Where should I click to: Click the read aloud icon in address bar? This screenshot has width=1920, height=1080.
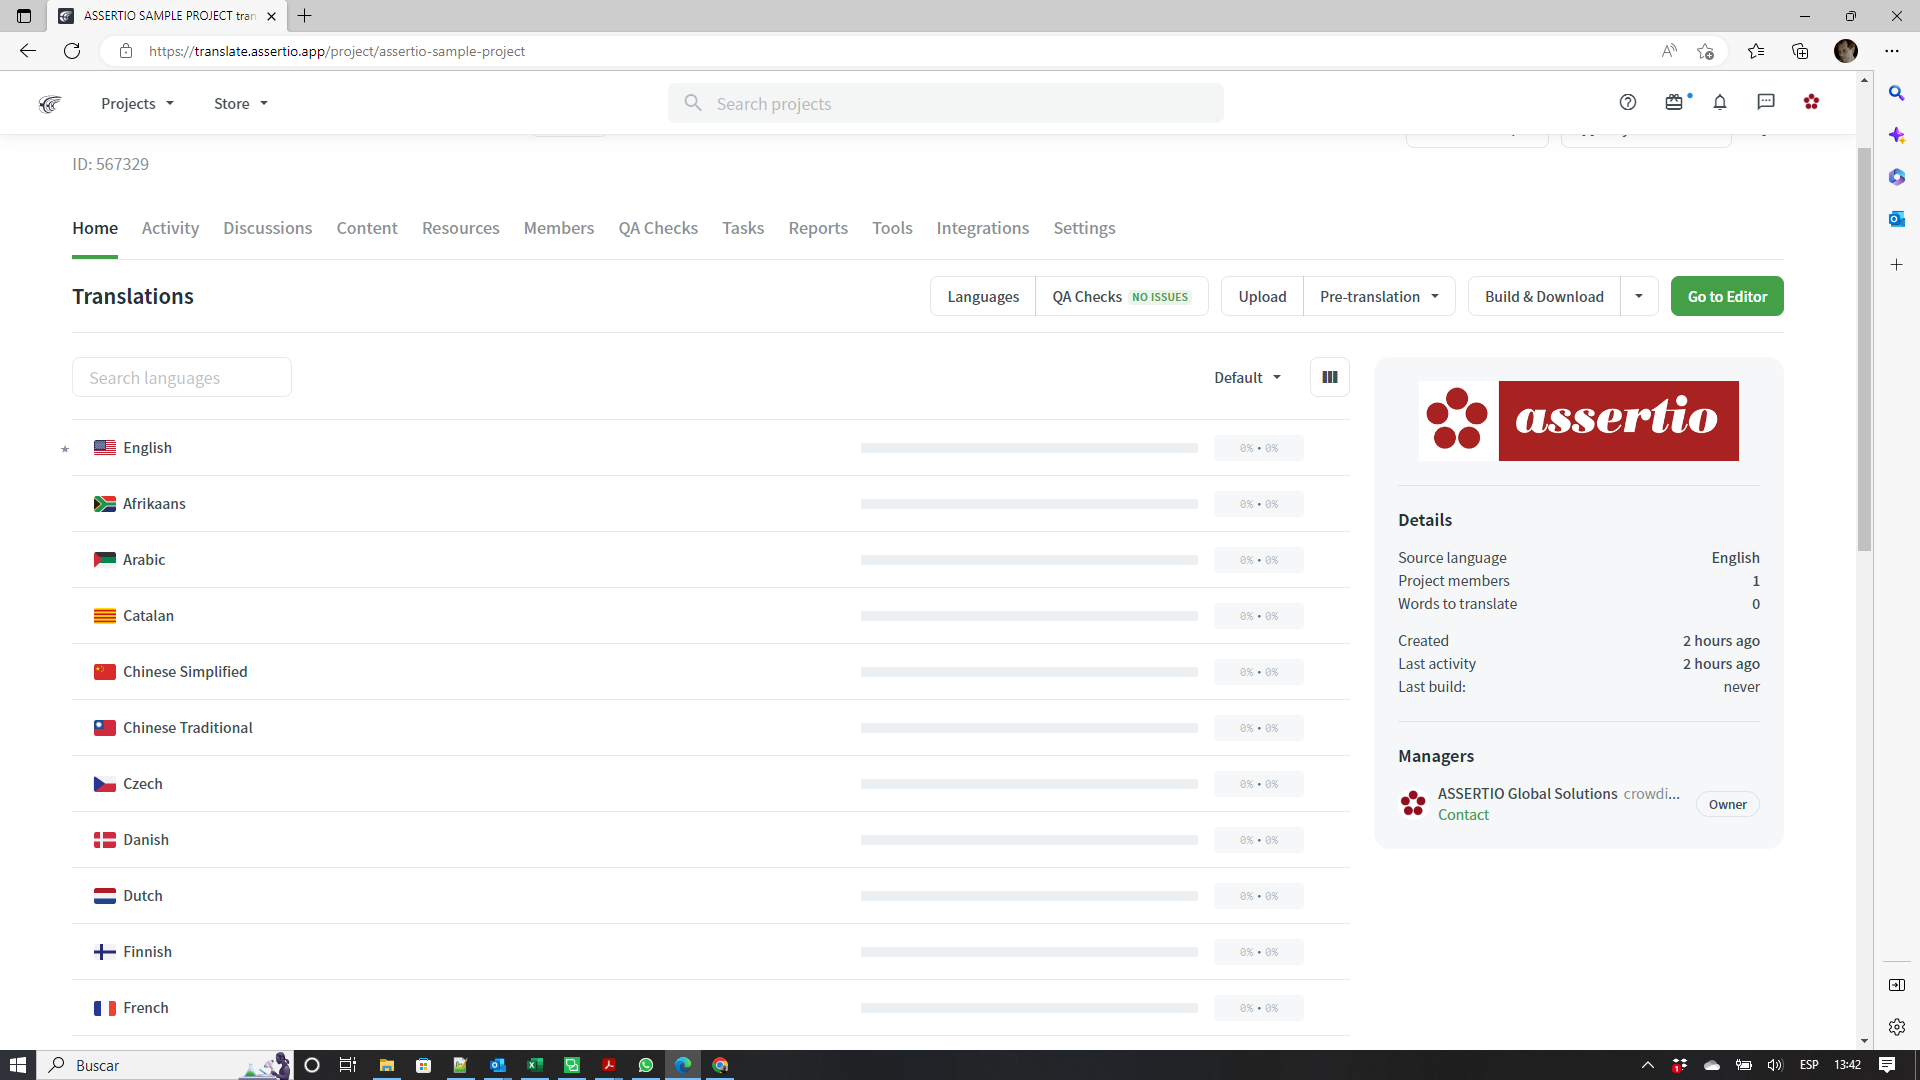pos(1669,51)
